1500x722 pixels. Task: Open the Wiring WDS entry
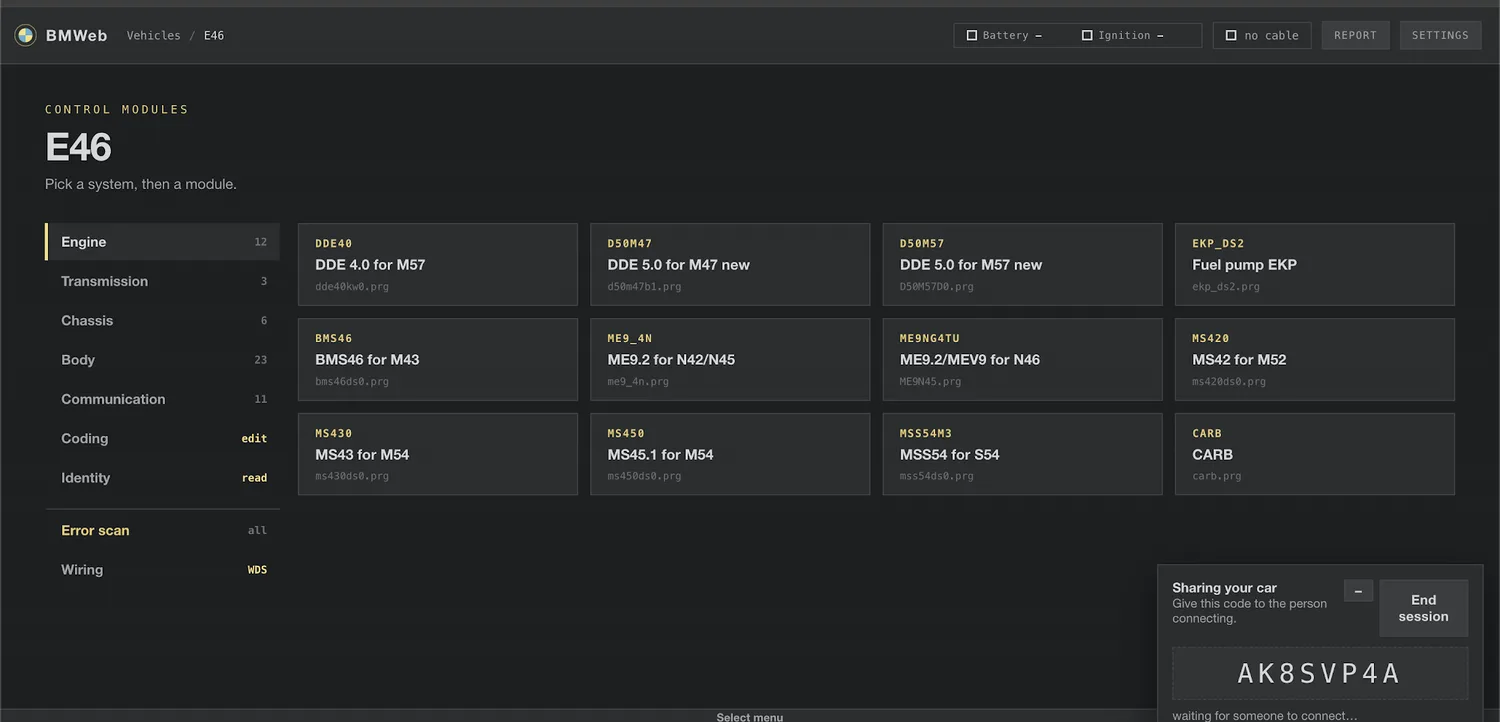162,570
